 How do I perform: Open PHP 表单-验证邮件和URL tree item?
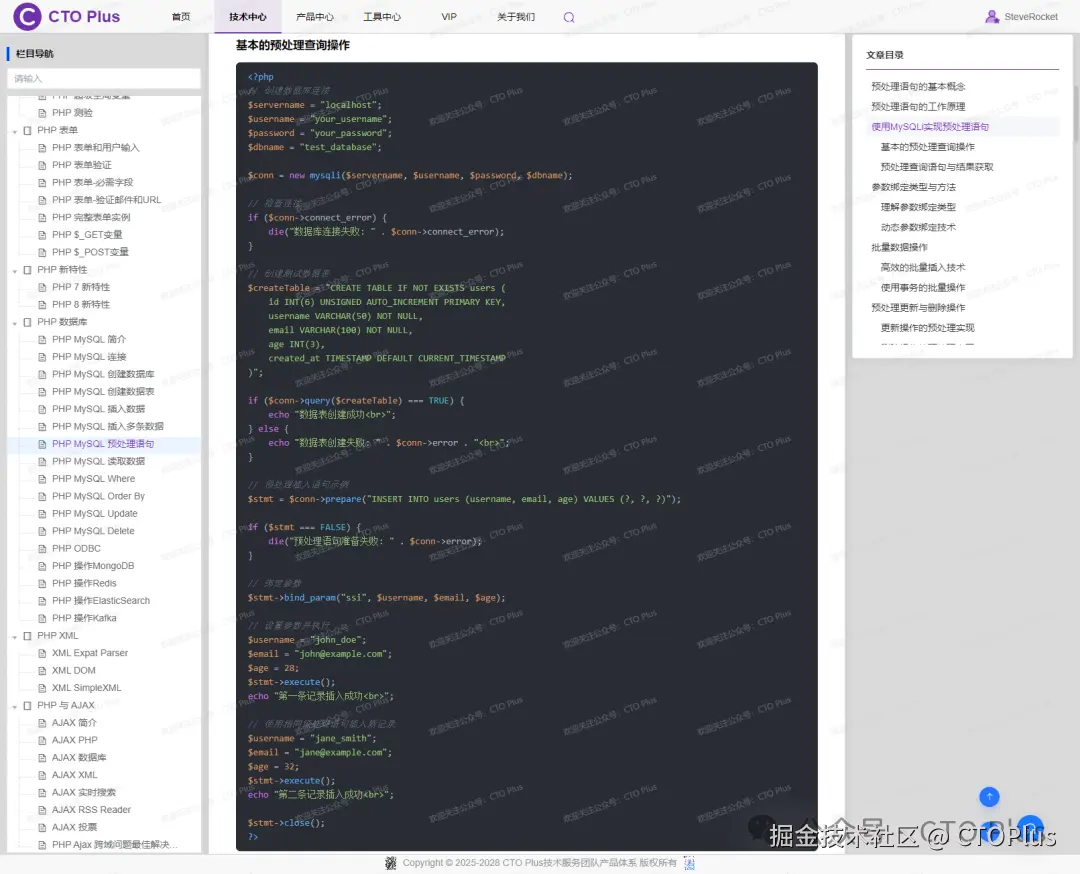(106, 200)
